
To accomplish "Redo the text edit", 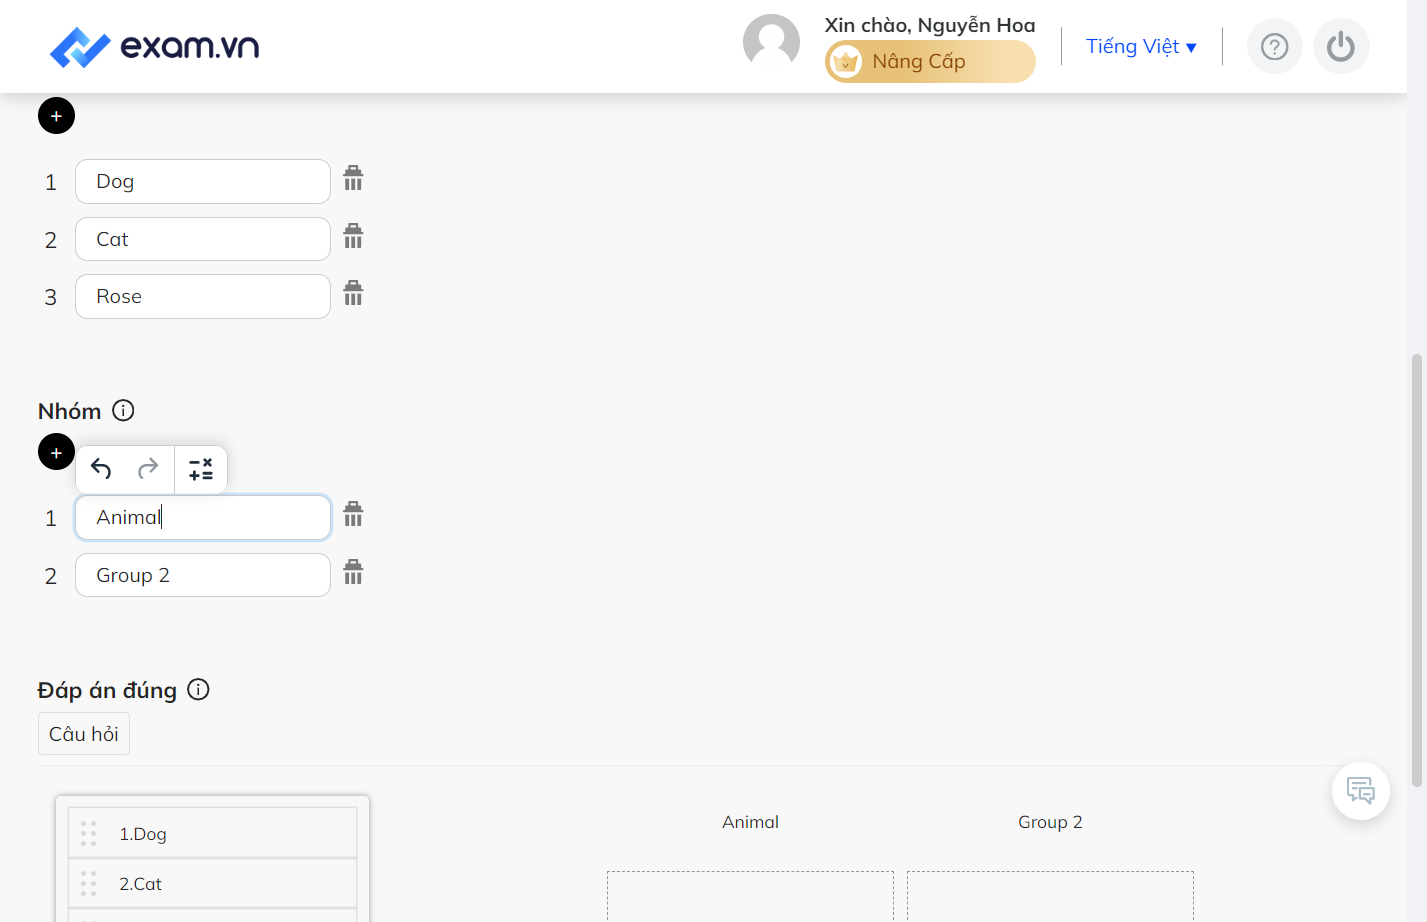I will tap(148, 469).
